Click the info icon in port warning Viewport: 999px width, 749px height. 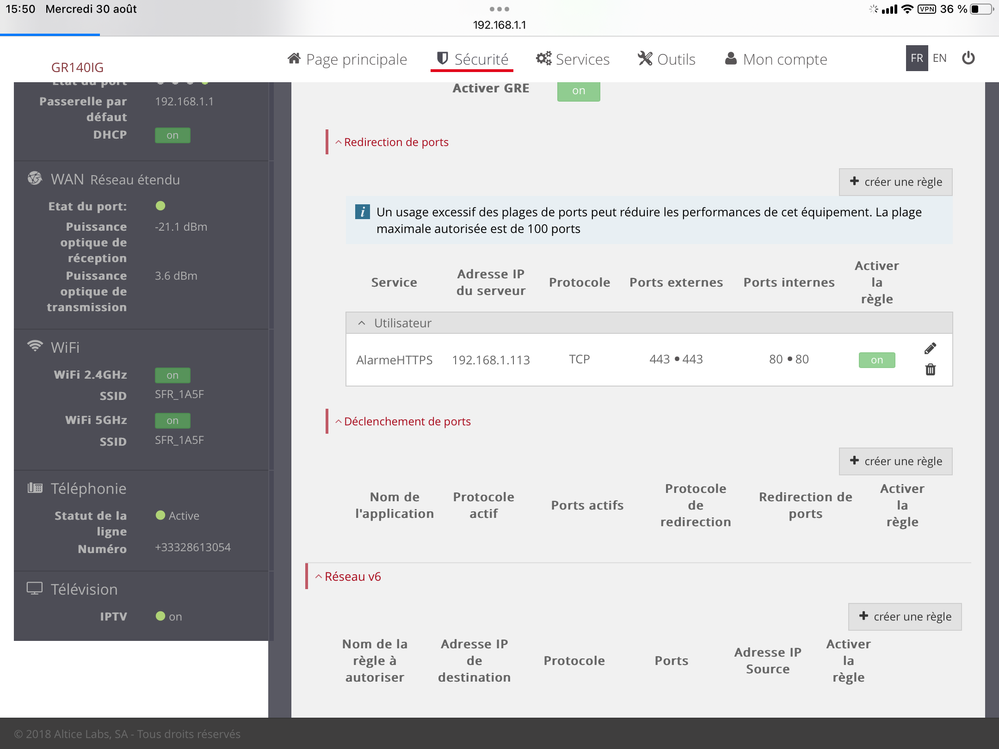[363, 212]
